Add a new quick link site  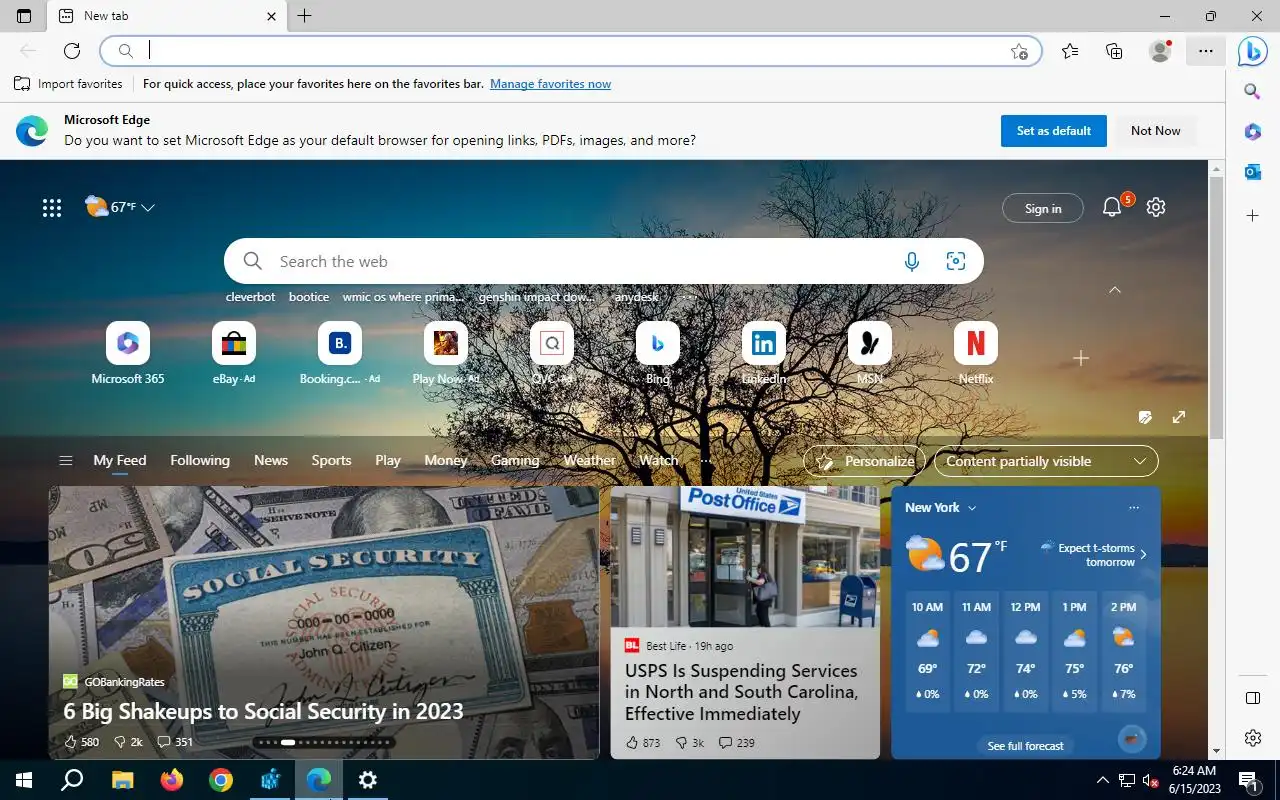1081,358
